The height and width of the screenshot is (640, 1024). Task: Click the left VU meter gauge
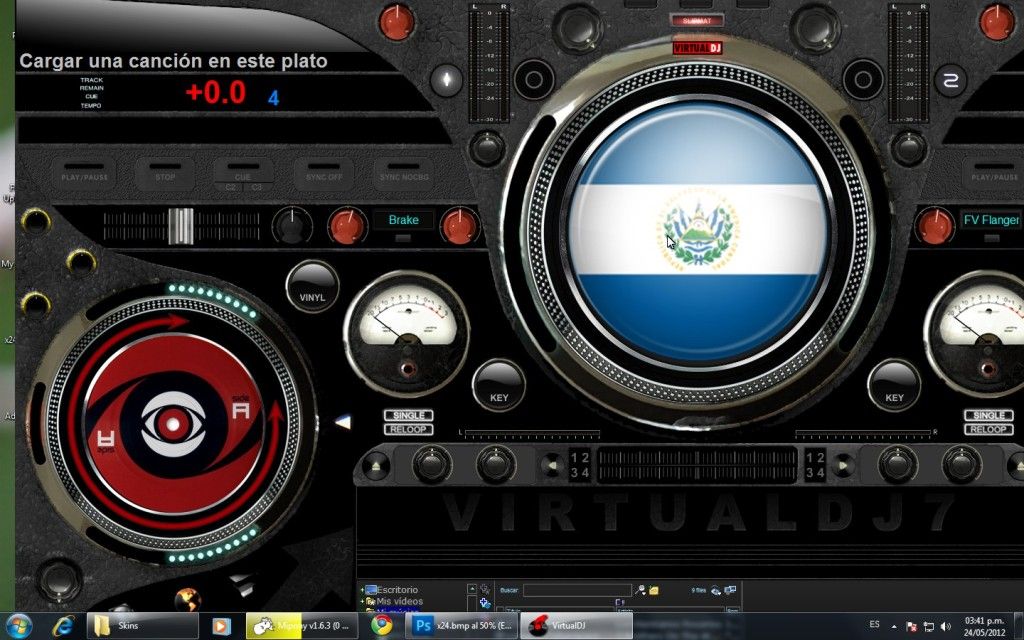(x=408, y=334)
